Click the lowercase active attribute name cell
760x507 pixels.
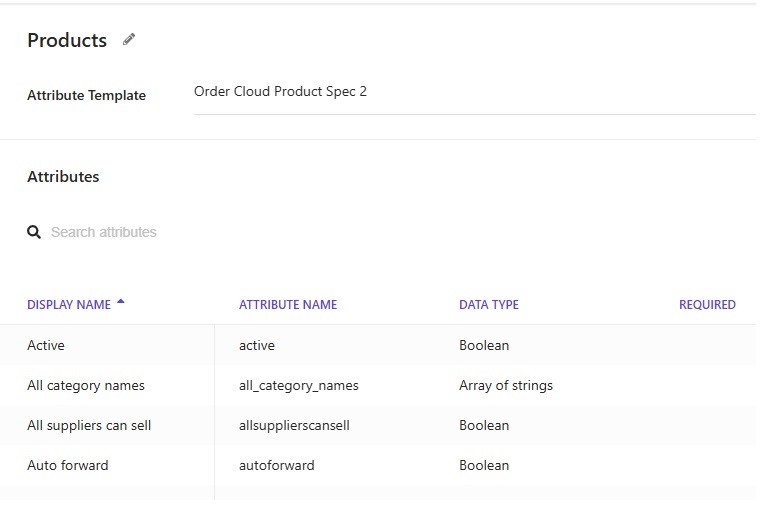(x=257, y=345)
